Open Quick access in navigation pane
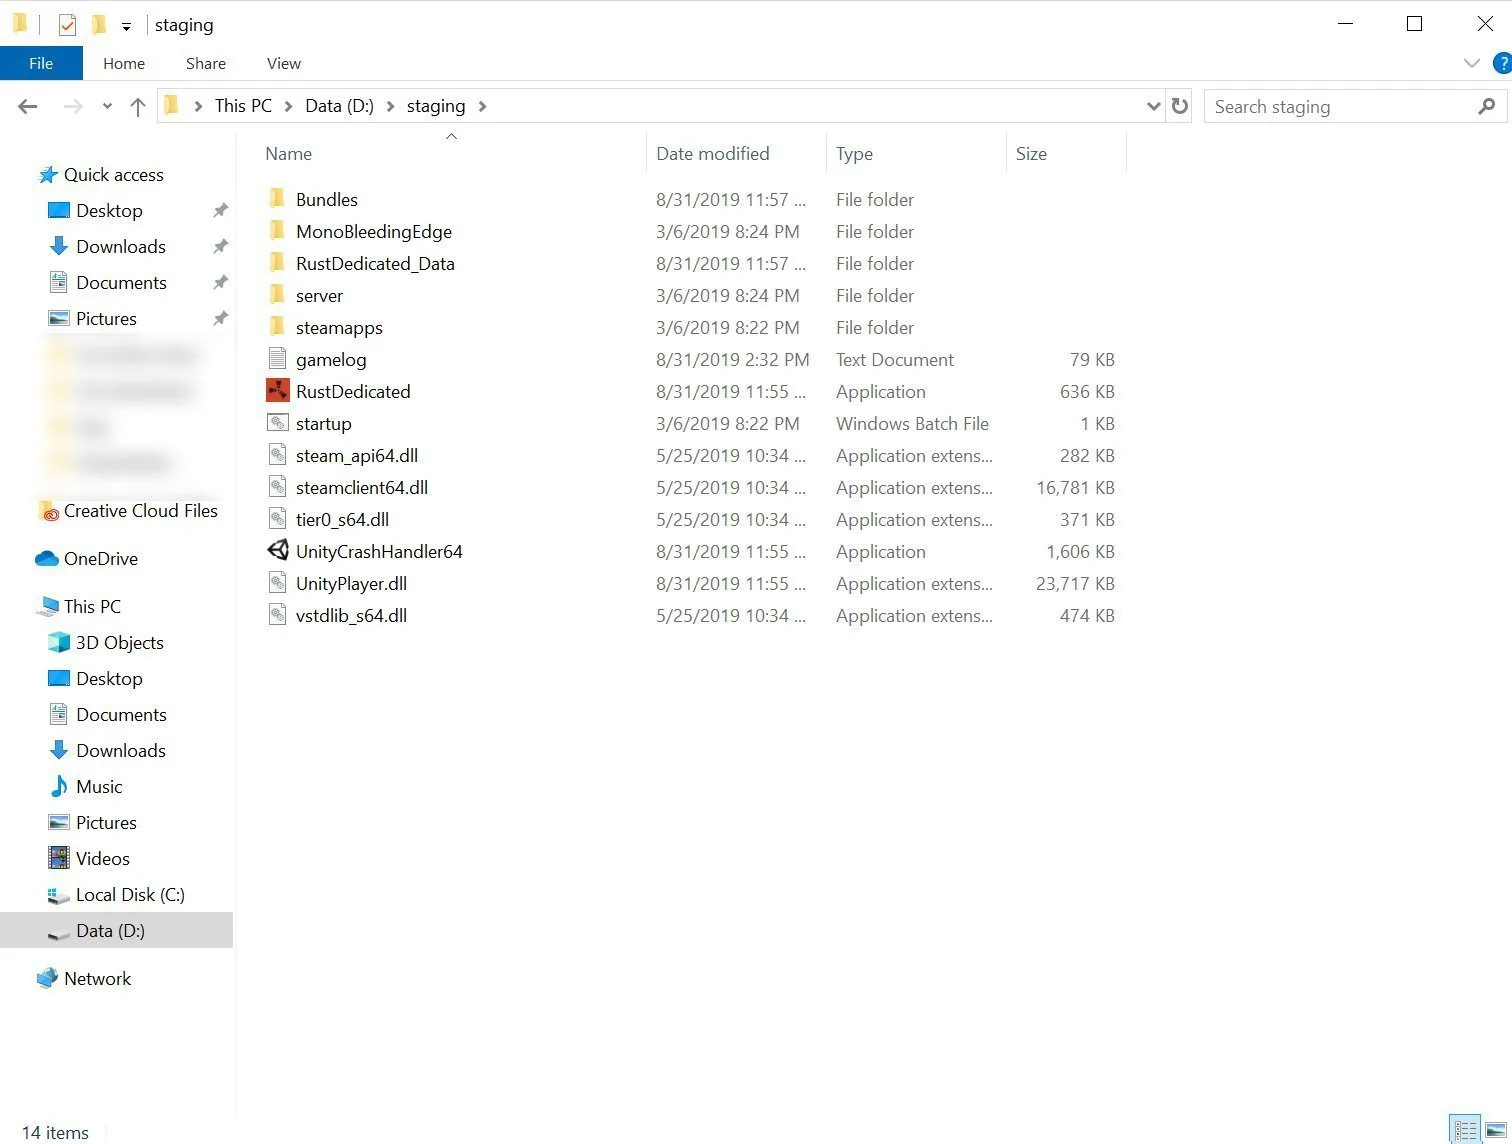Viewport: 1512px width, 1144px height. click(x=113, y=175)
